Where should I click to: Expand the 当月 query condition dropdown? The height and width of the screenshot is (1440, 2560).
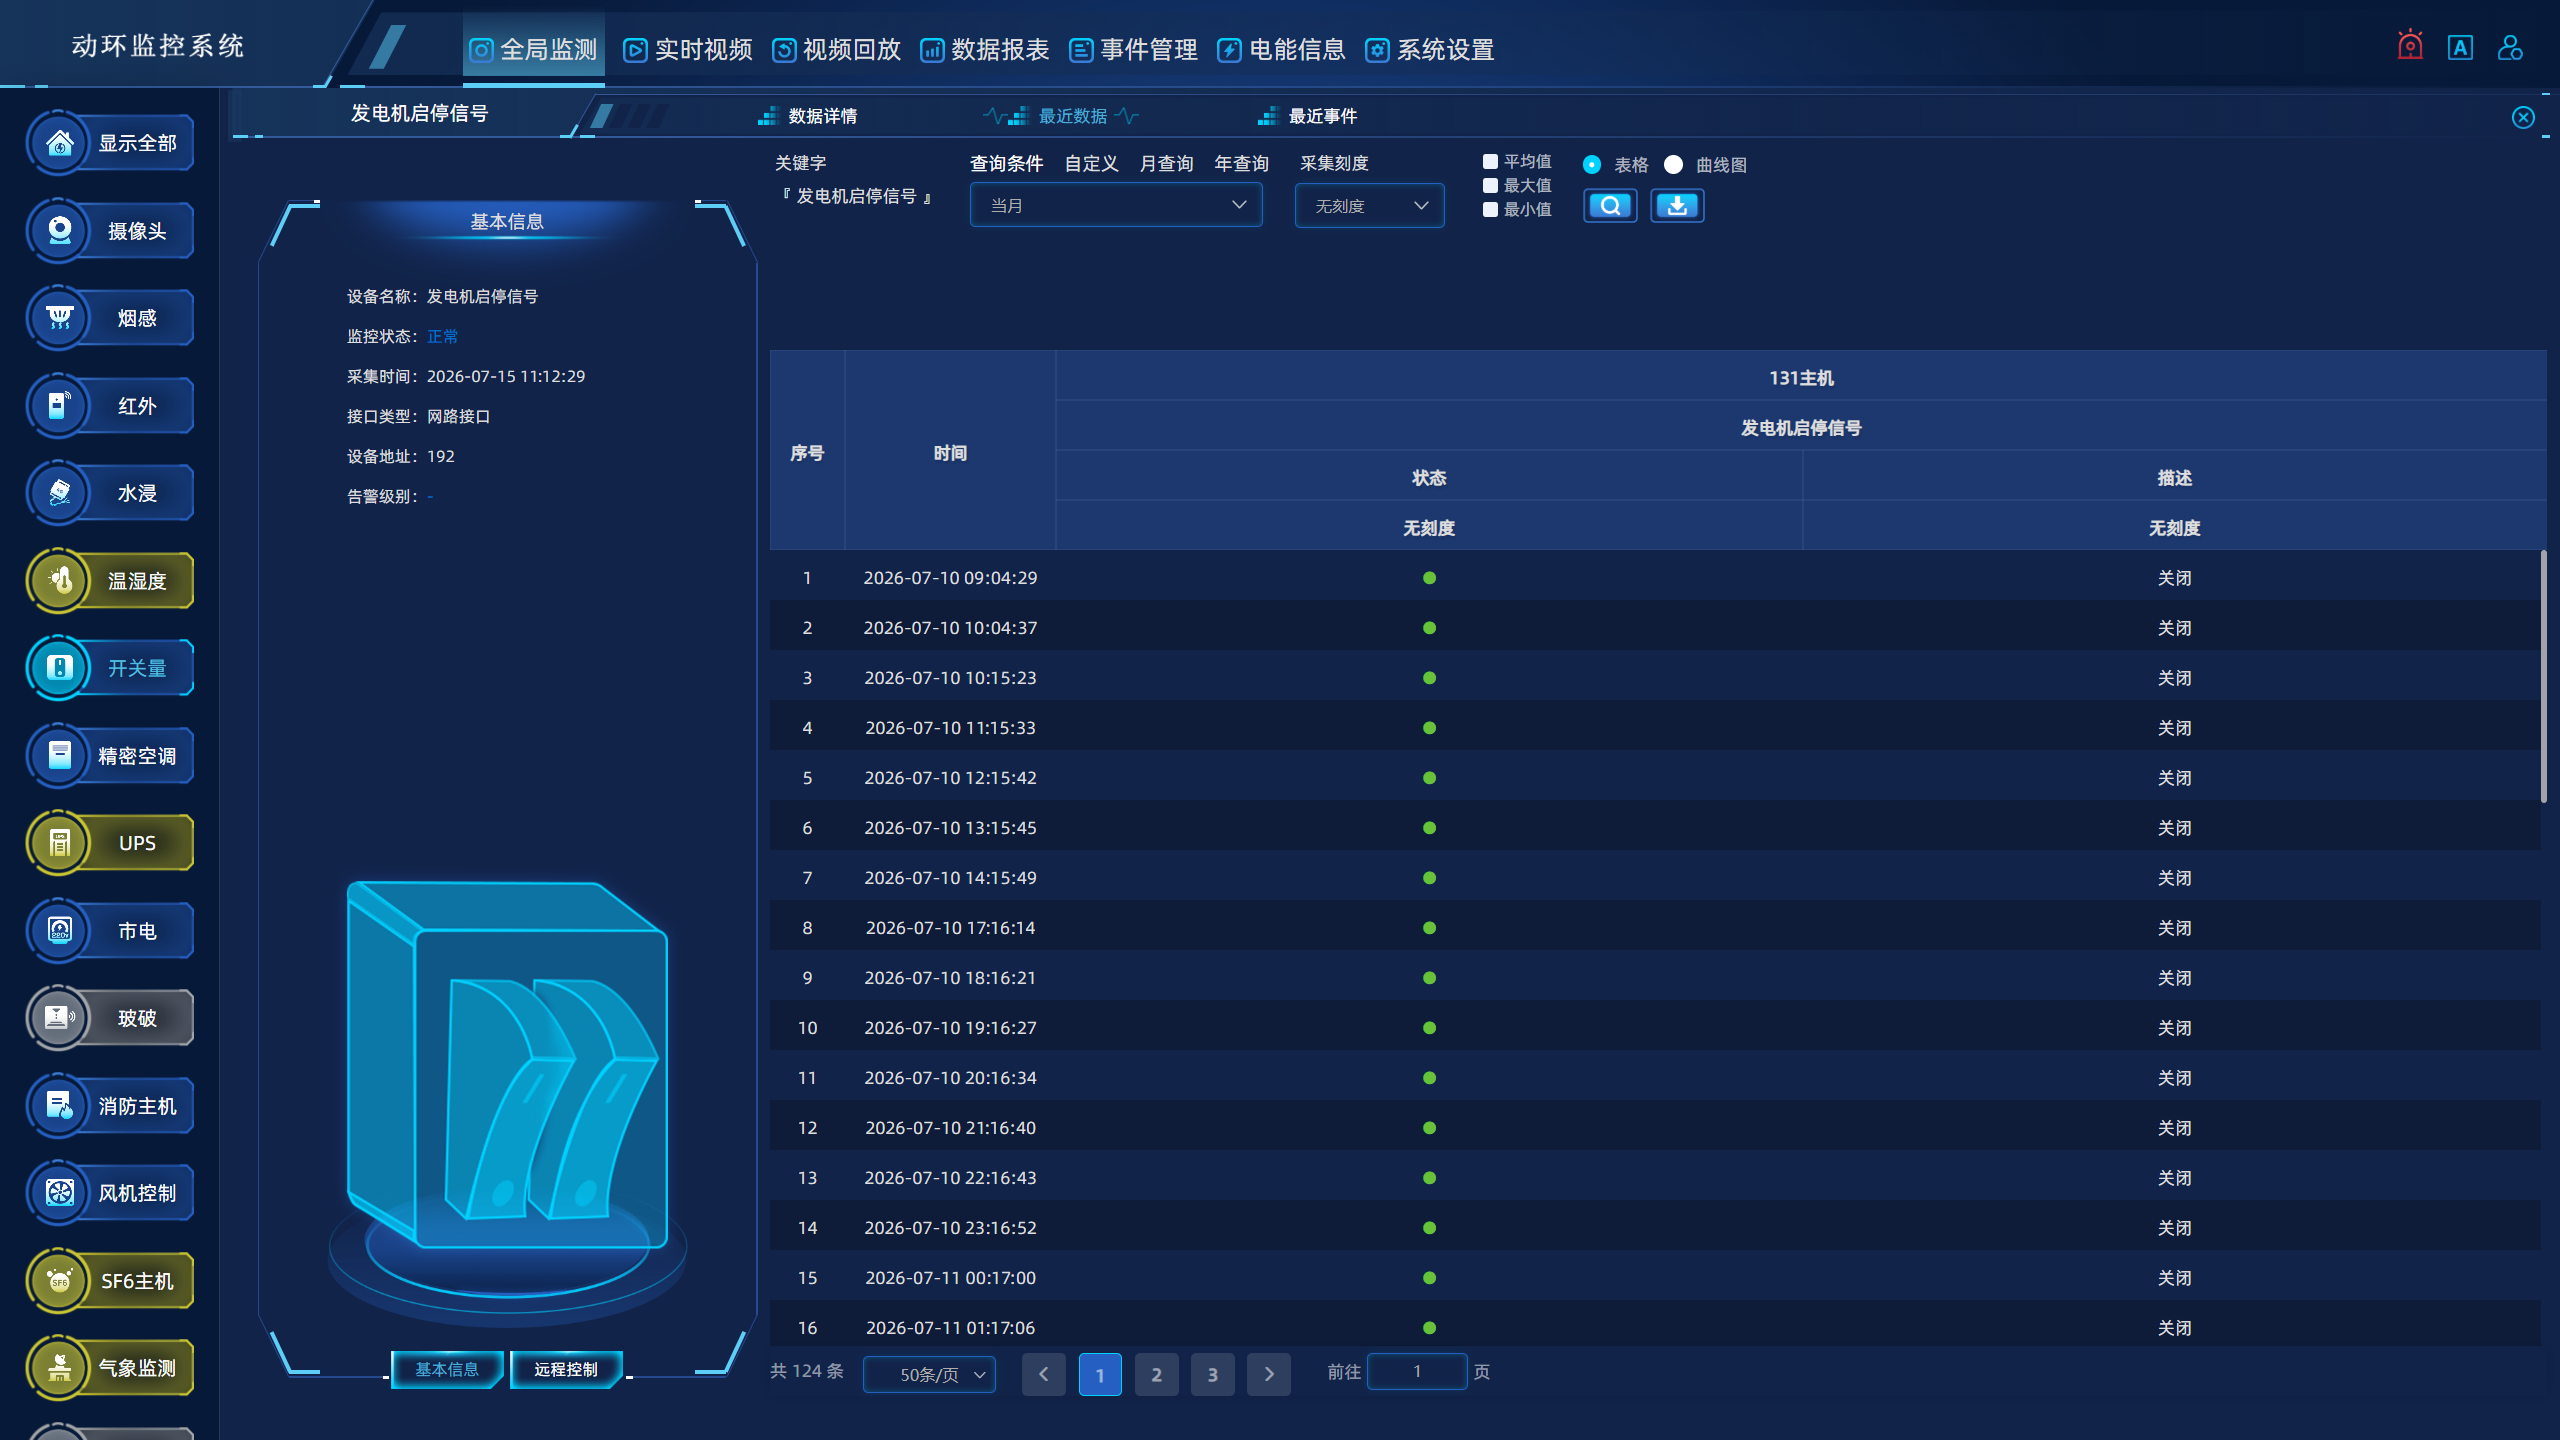point(1116,205)
